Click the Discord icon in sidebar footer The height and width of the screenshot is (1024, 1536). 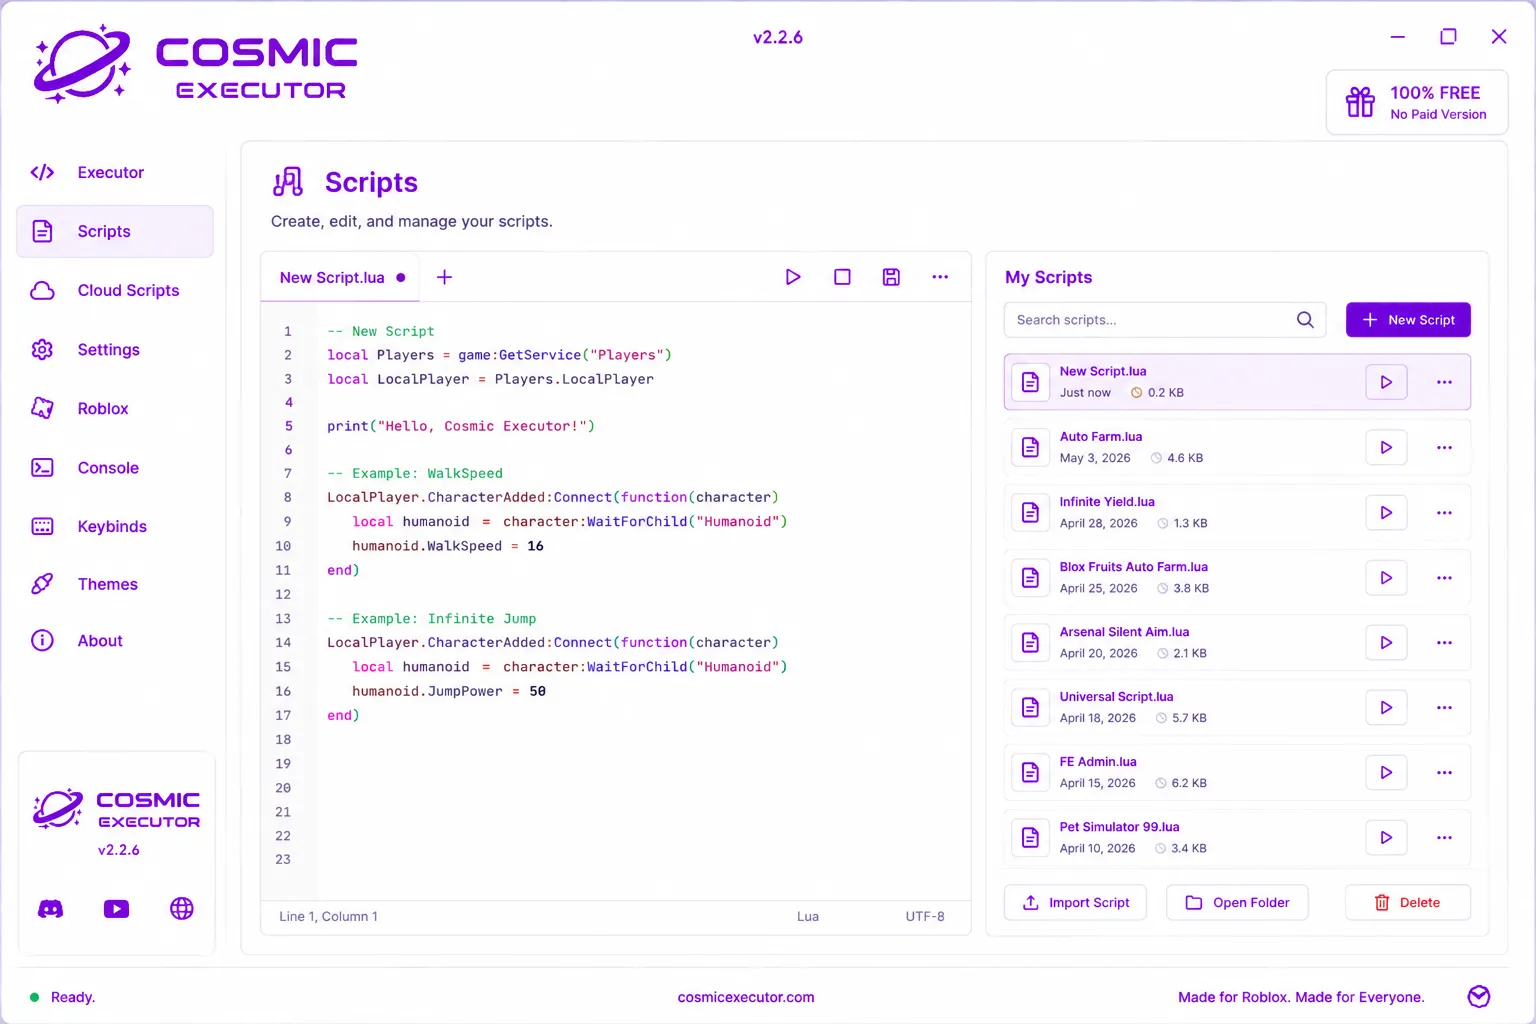click(x=50, y=908)
